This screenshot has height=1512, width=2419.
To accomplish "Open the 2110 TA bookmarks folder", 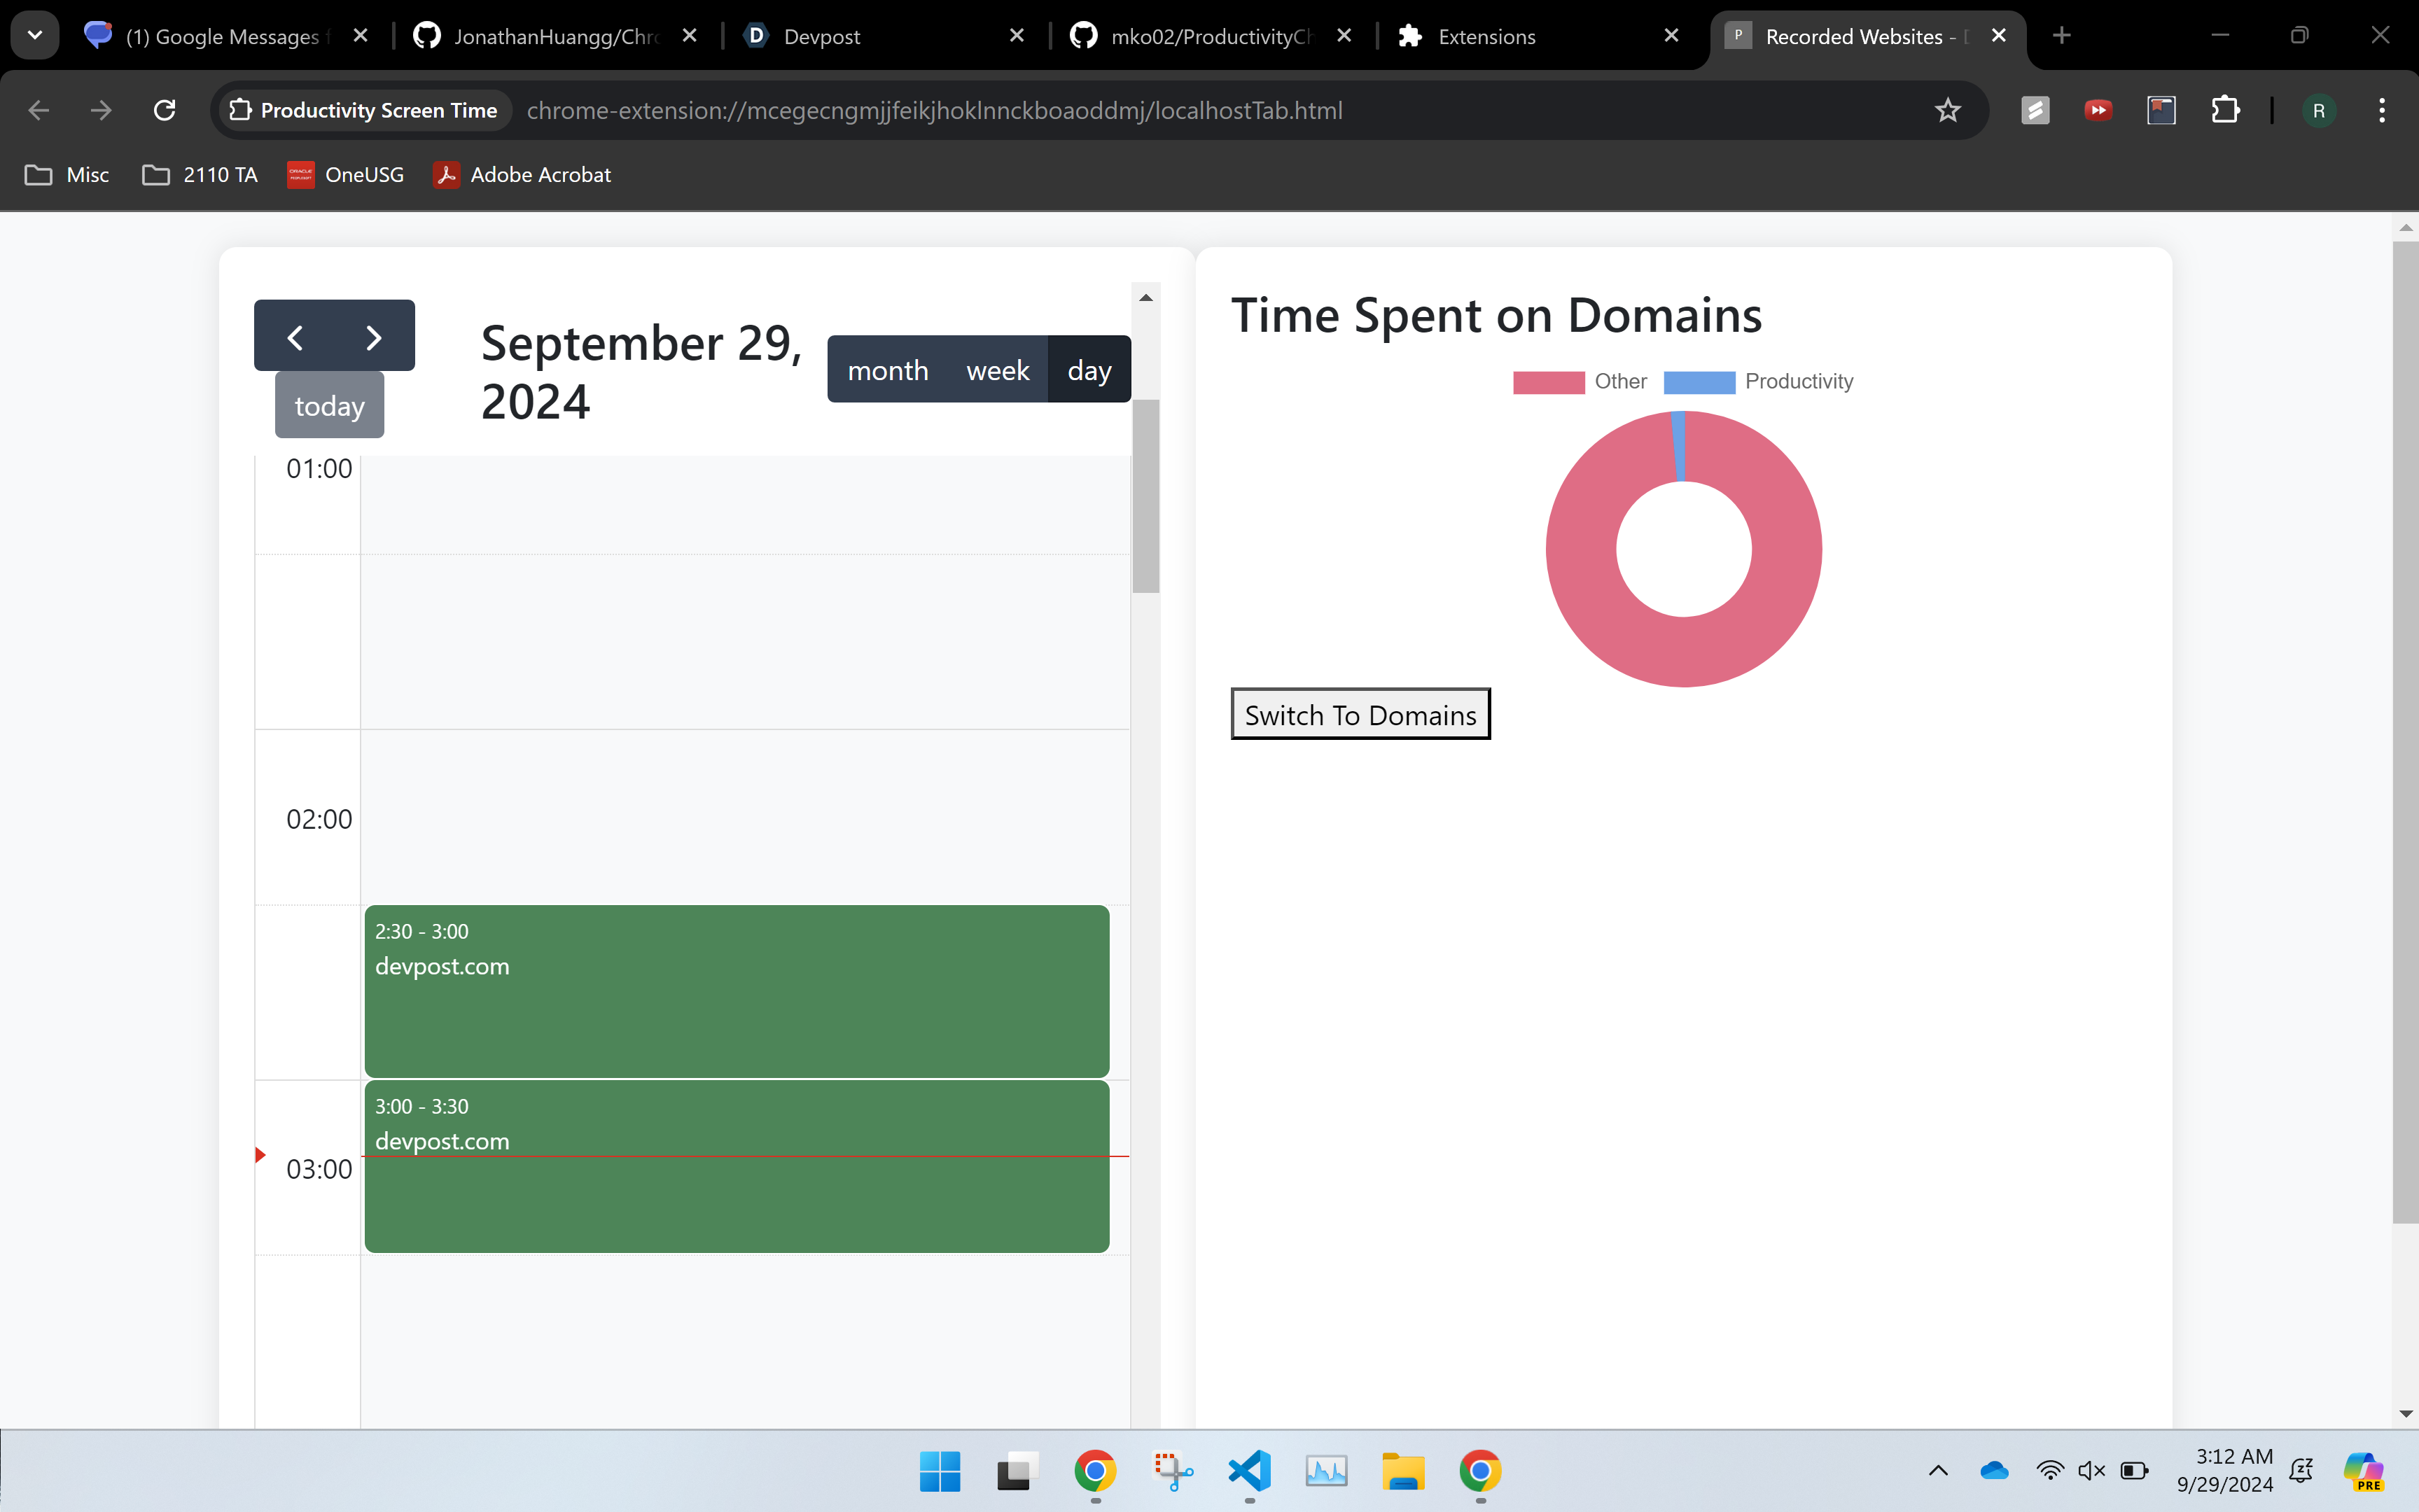I will click(200, 175).
